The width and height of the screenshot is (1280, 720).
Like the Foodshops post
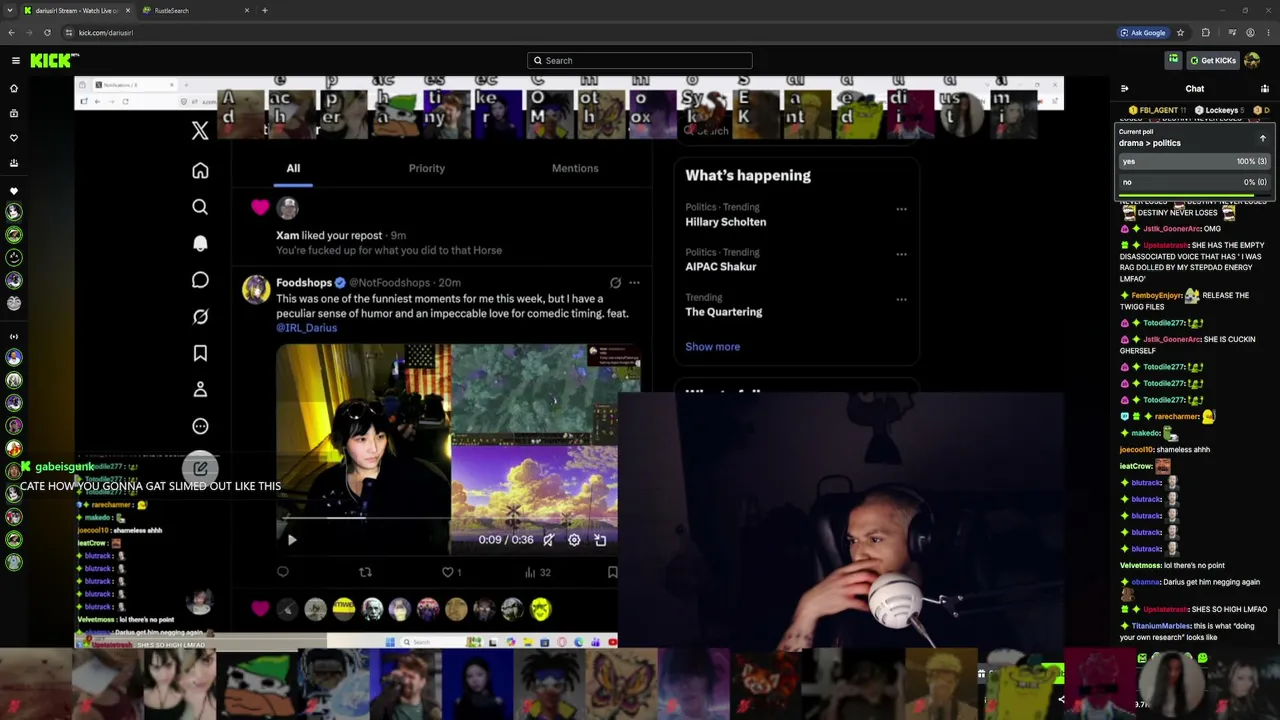coord(448,572)
